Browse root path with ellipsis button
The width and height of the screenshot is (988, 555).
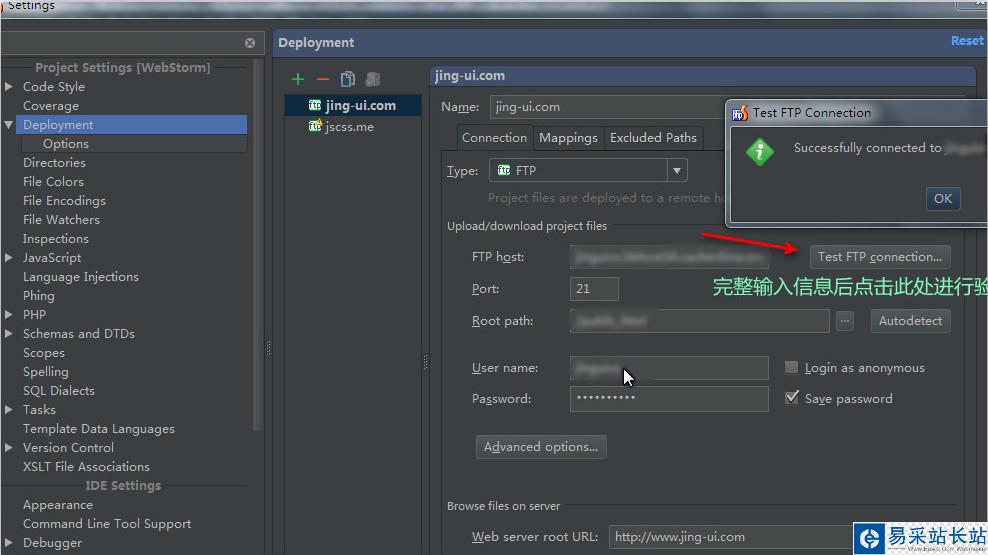point(845,321)
